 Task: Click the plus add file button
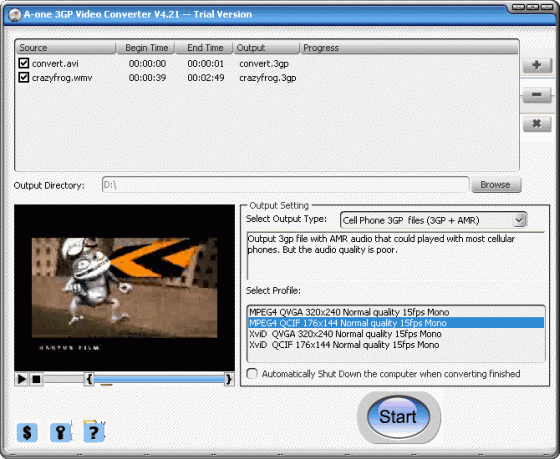point(537,65)
